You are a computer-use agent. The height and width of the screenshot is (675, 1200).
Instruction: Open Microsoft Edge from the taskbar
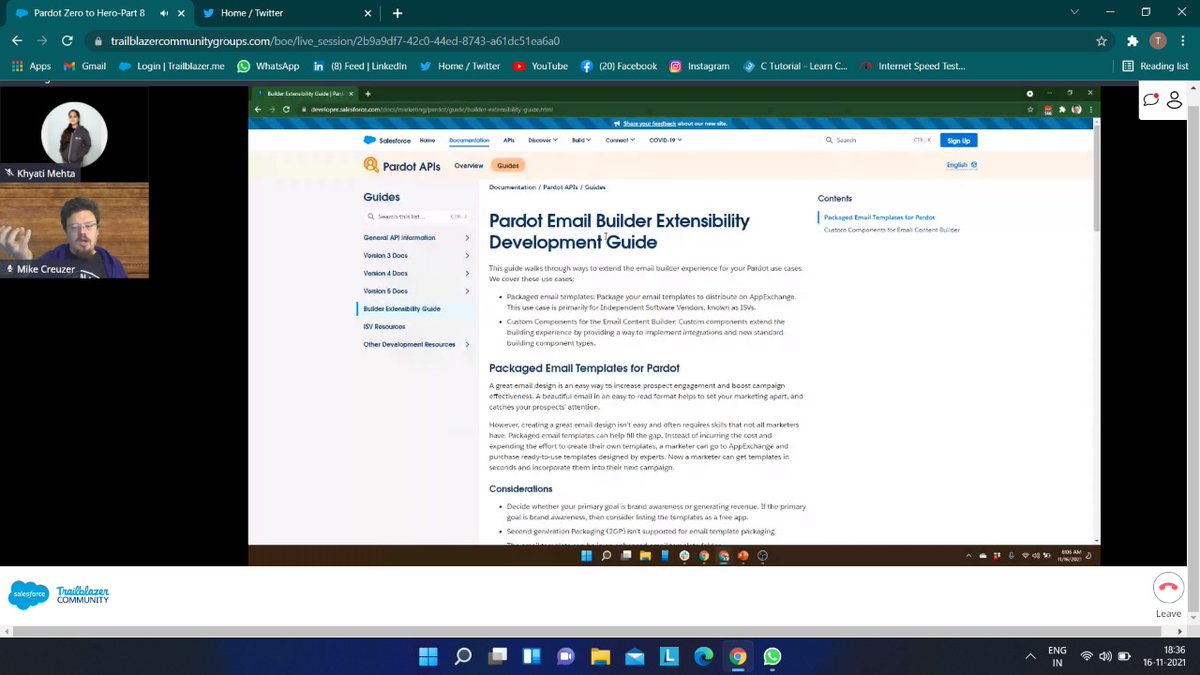(703, 657)
